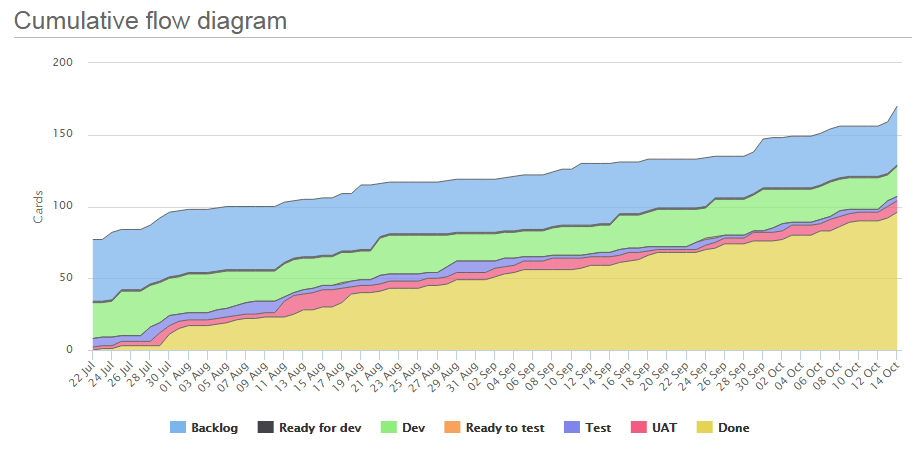Click the Test purple legend swatch

click(572, 428)
